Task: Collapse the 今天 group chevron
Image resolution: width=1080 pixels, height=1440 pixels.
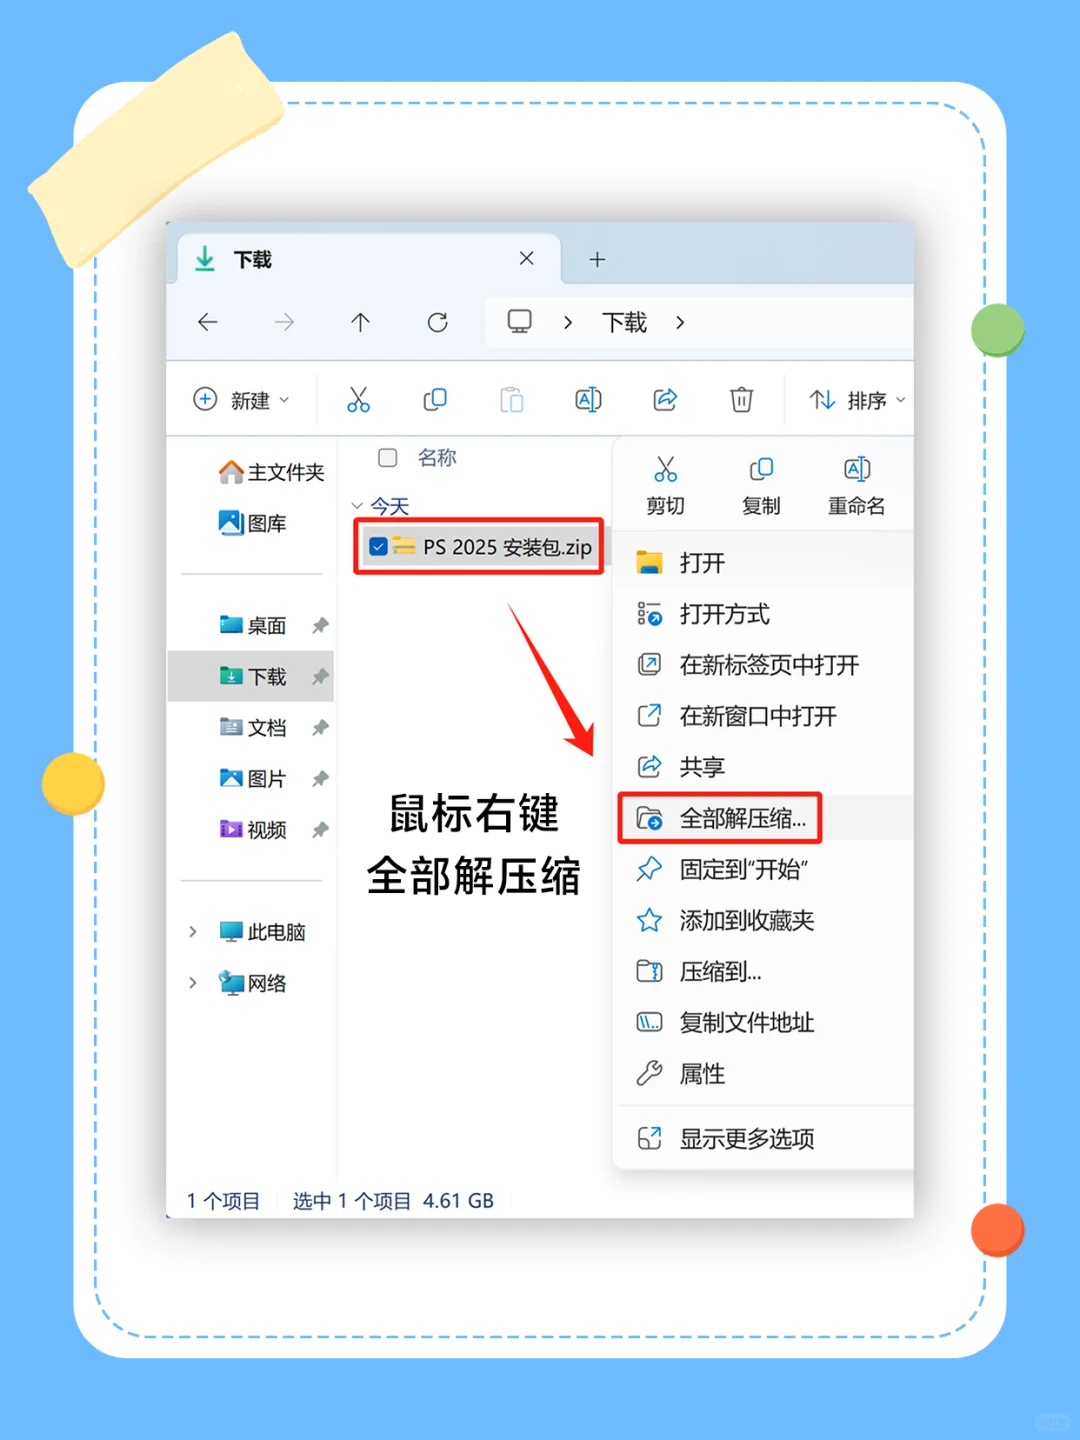Action: coord(357,506)
